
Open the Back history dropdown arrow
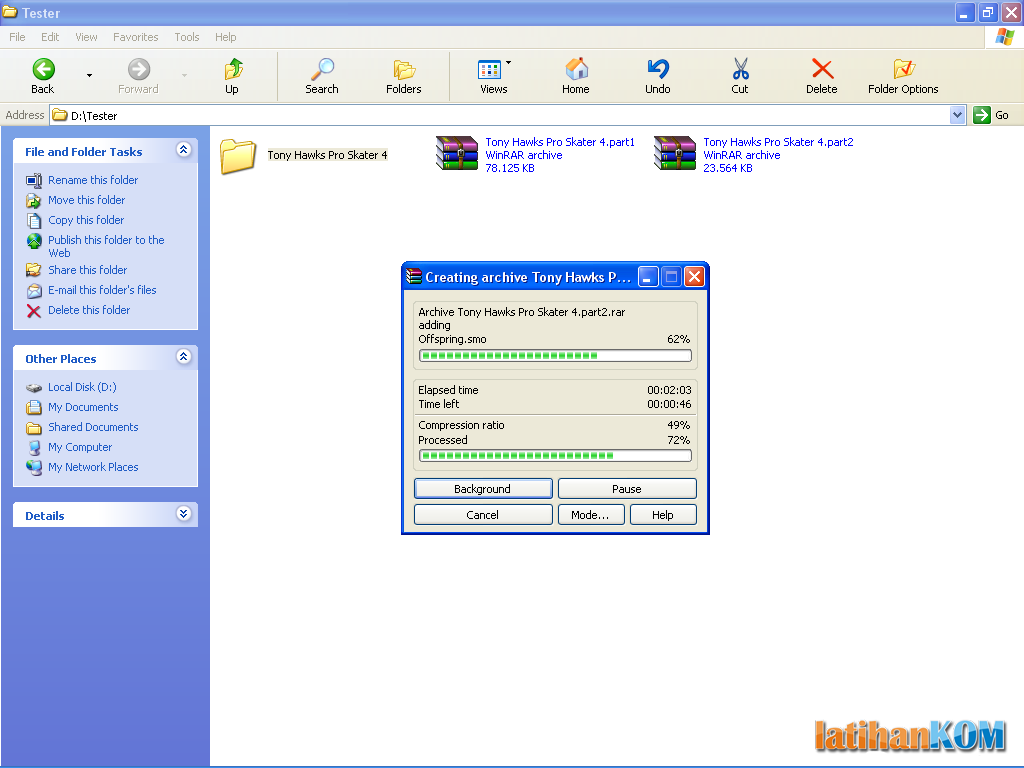point(89,76)
